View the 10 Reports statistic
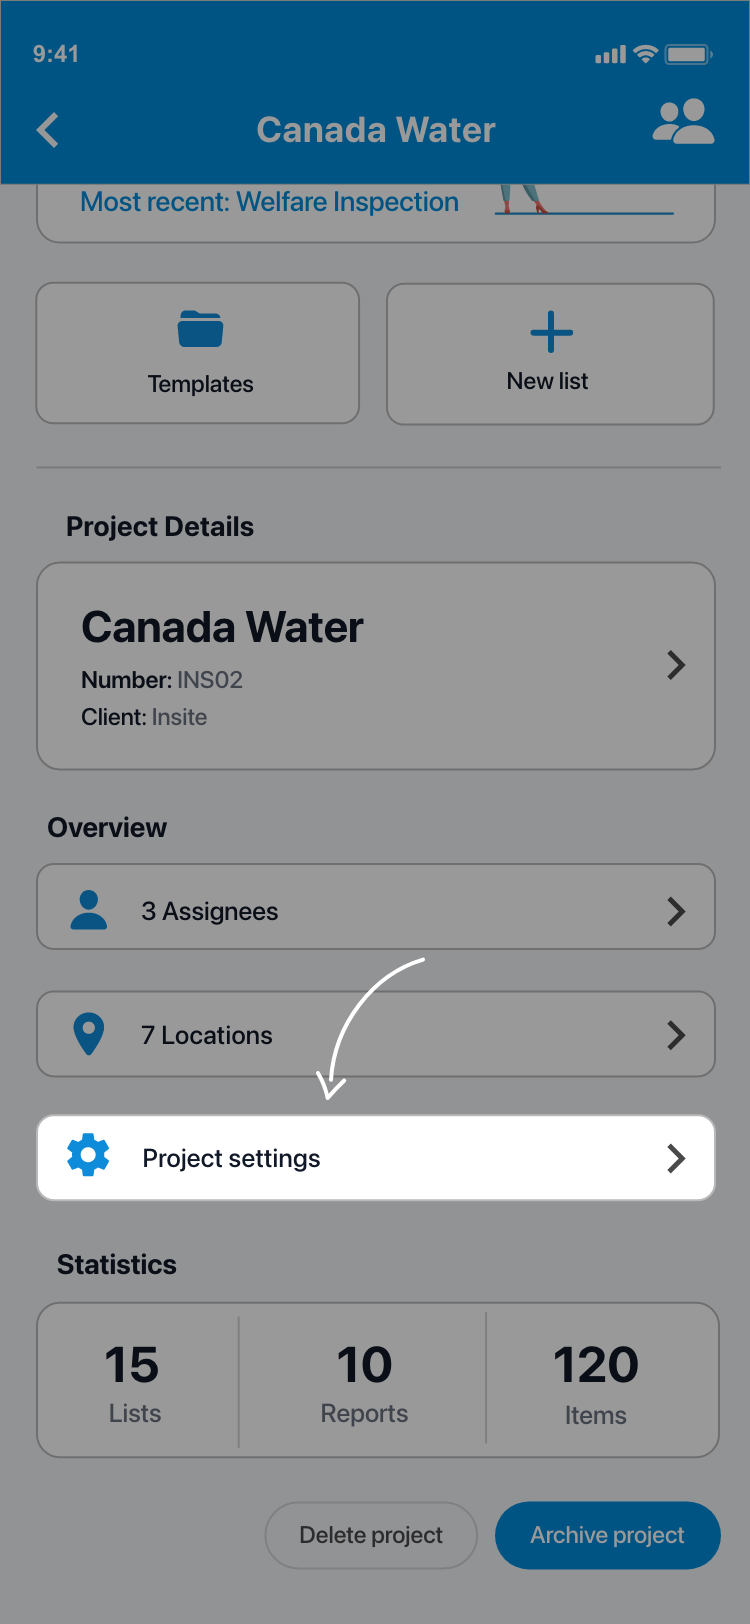This screenshot has height=1624, width=750. tap(364, 1381)
